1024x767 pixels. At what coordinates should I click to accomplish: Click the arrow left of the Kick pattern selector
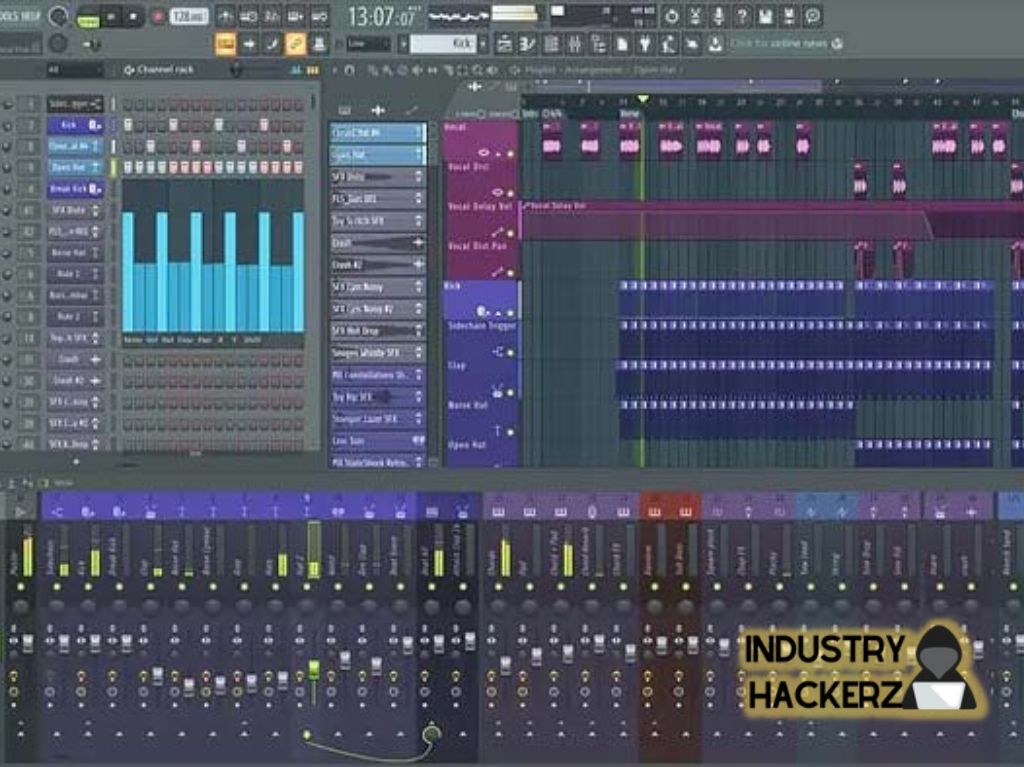(x=403, y=44)
